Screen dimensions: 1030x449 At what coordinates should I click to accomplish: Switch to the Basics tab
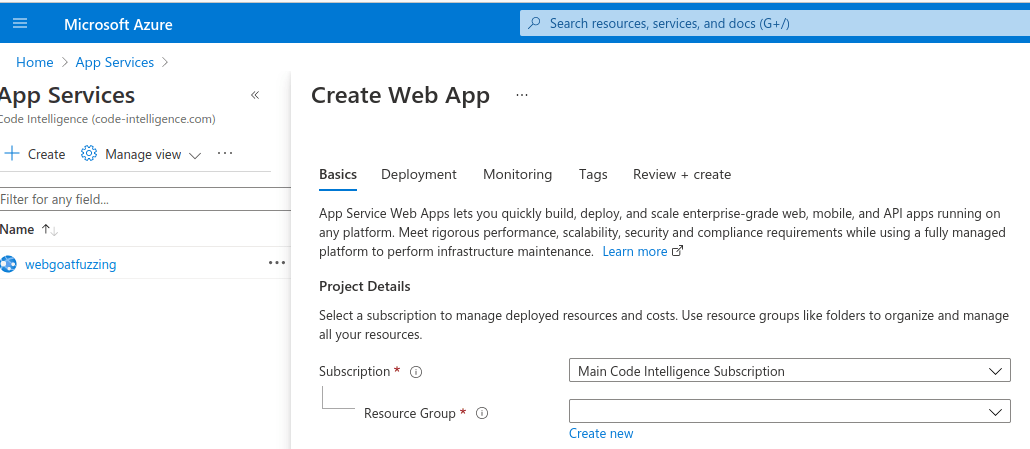(338, 175)
